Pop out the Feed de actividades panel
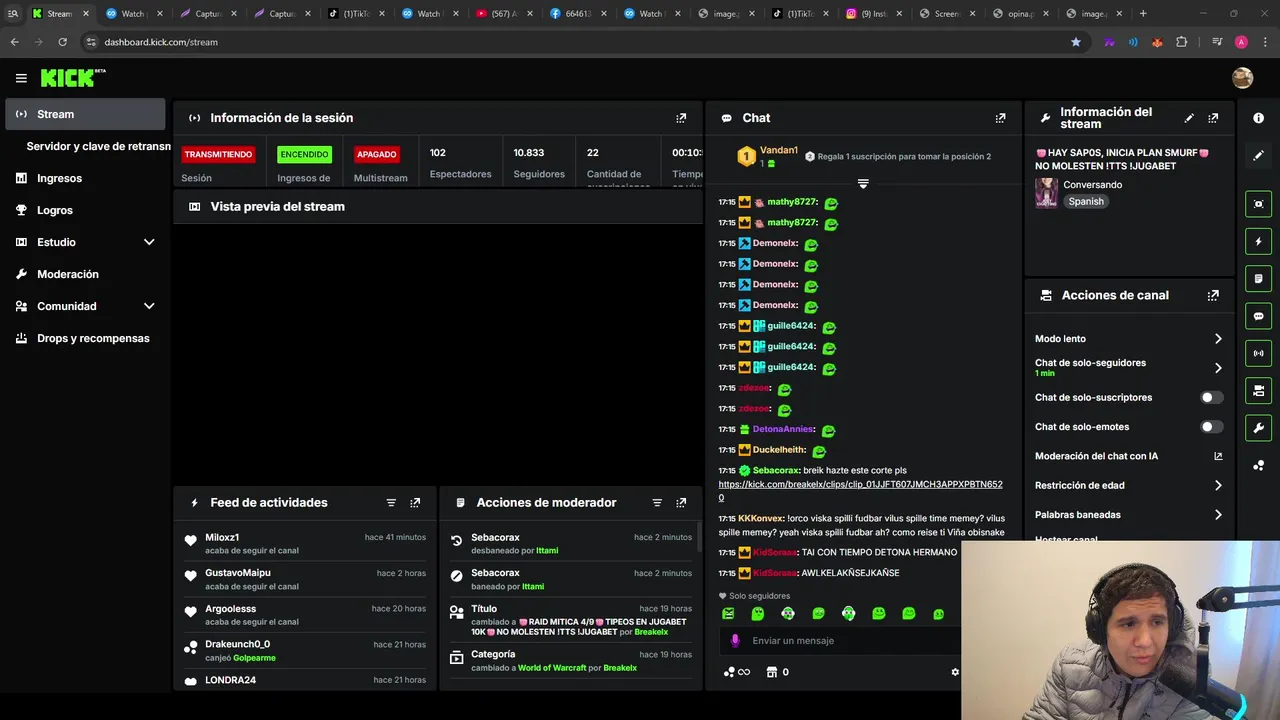This screenshot has width=1280, height=720. click(415, 503)
